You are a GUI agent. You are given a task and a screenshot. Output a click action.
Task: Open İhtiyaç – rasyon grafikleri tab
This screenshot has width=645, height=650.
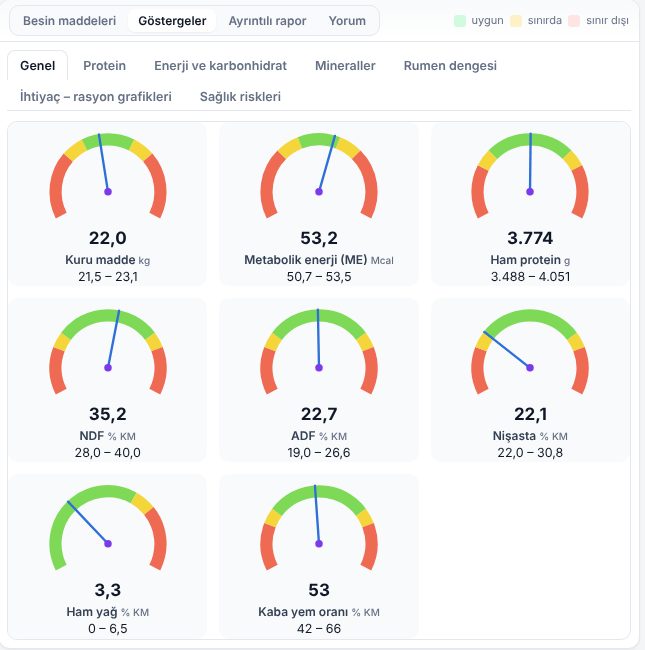coord(96,97)
